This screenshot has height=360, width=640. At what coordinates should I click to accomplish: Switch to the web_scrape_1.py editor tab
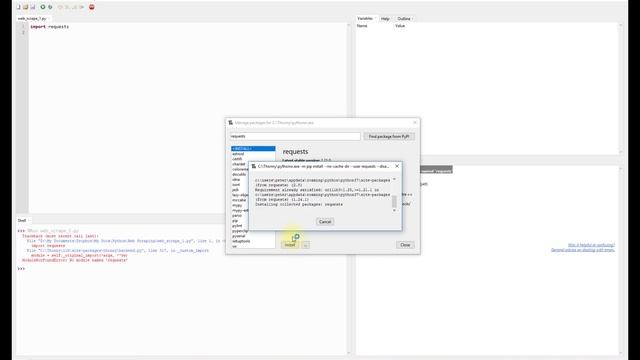[32, 19]
